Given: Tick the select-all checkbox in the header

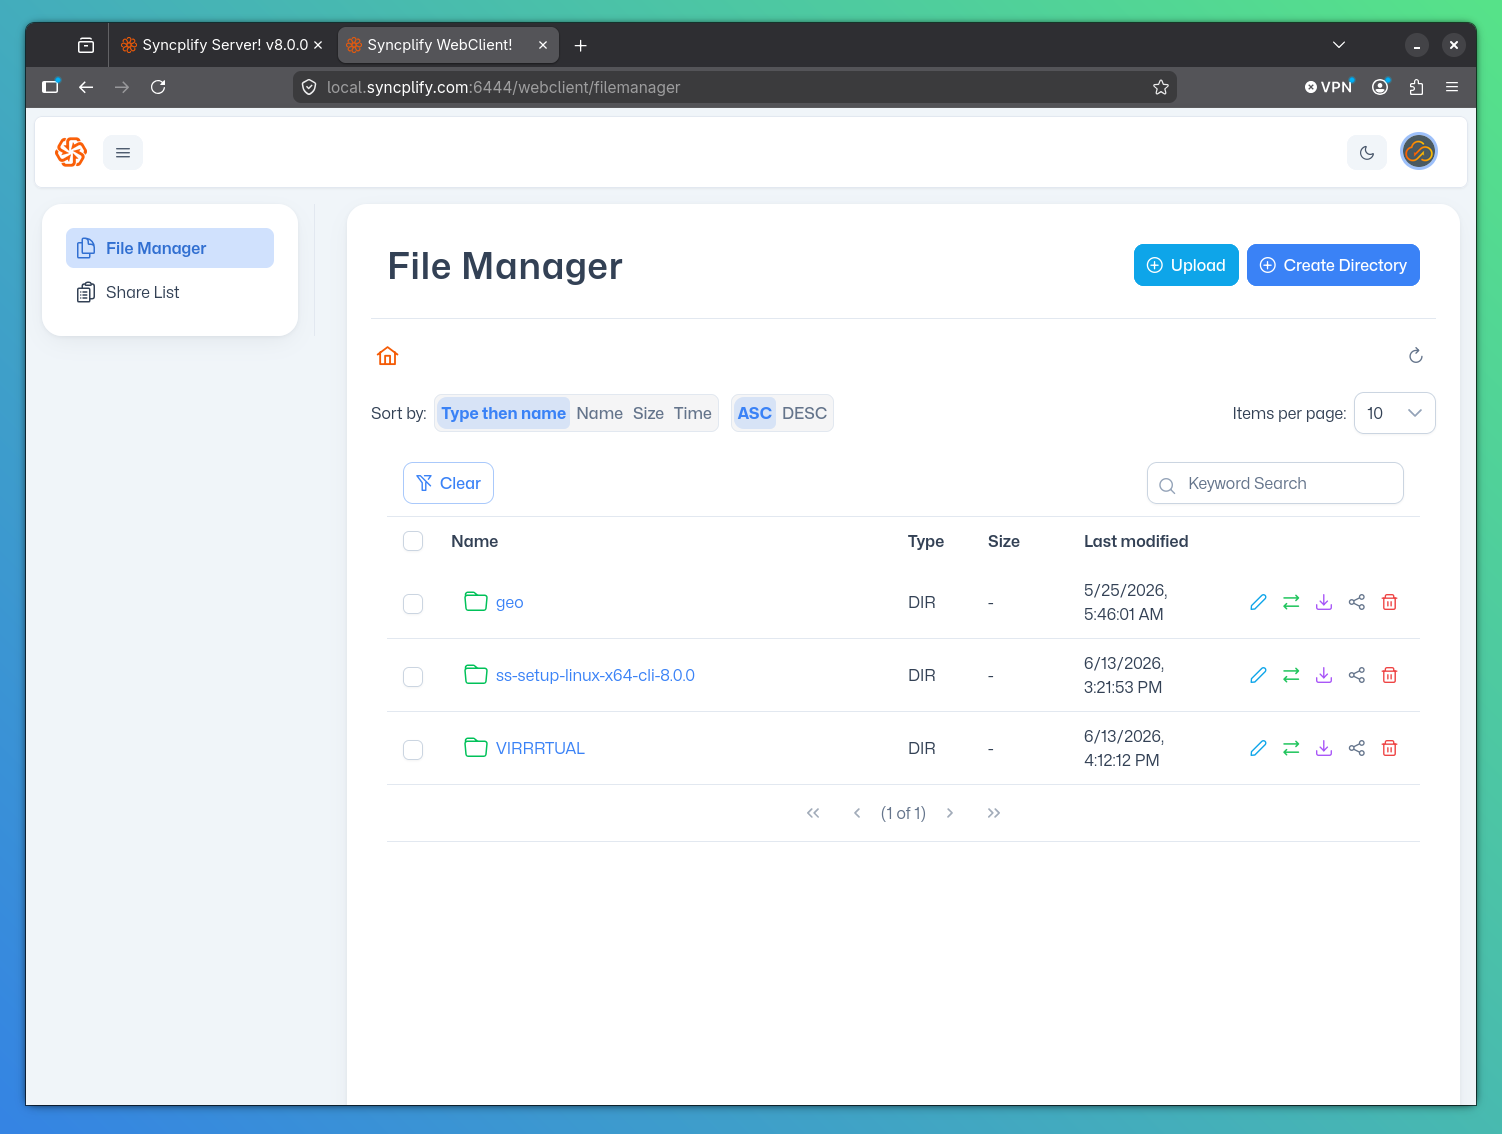Looking at the screenshot, I should [413, 541].
